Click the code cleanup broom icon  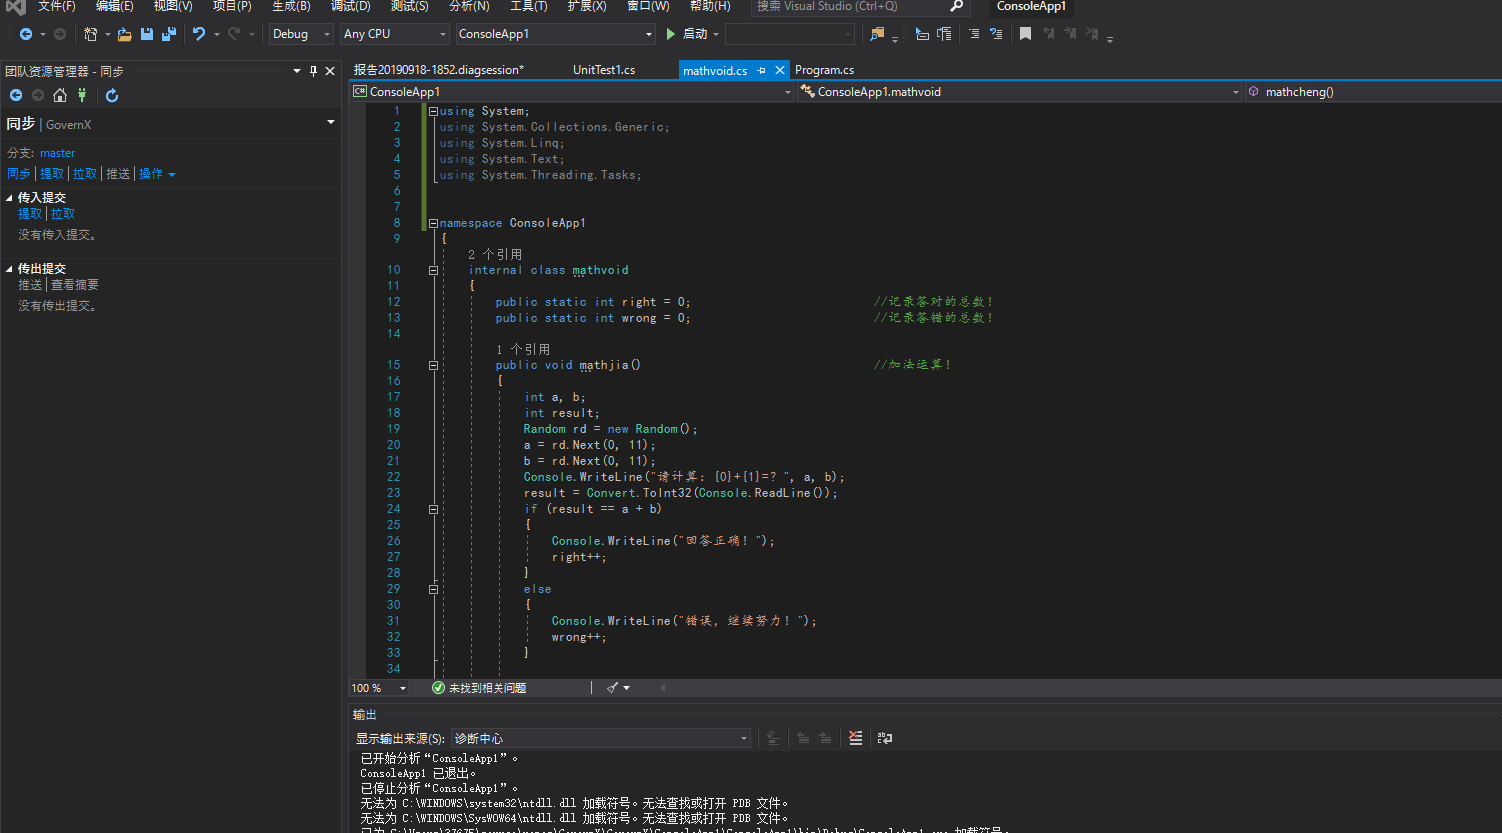click(613, 688)
